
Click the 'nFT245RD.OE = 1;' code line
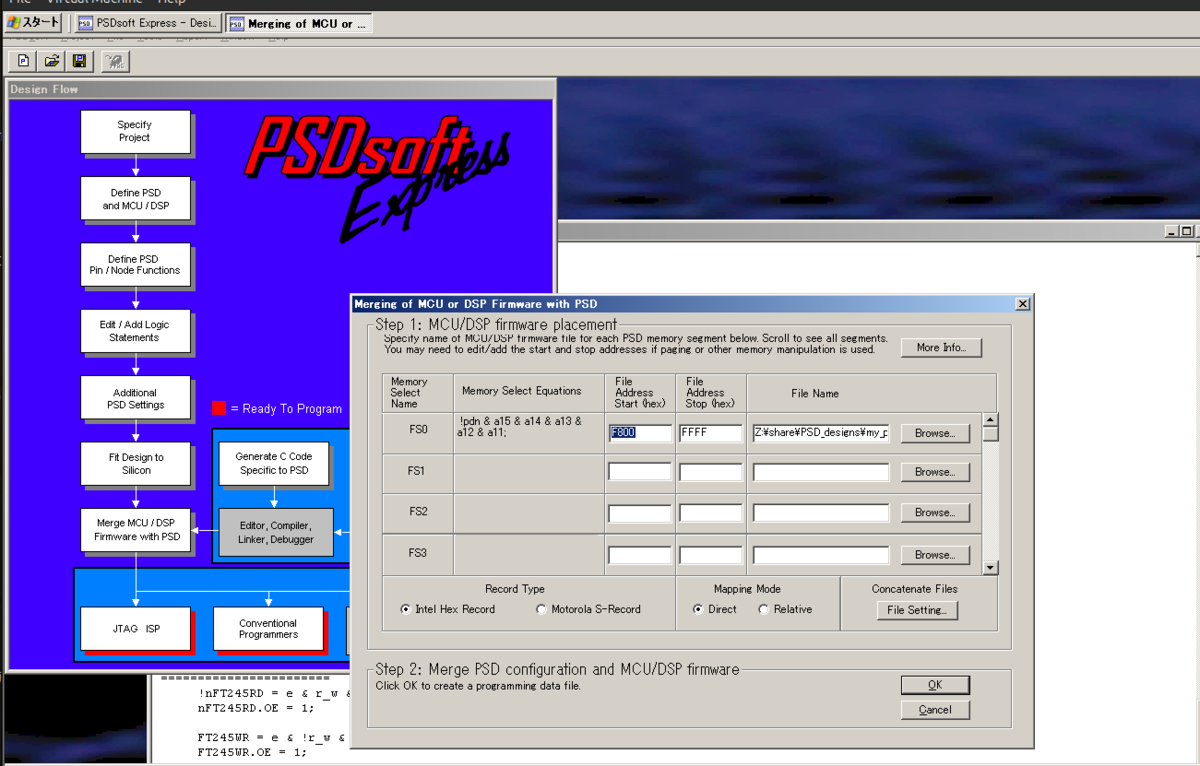click(256, 707)
